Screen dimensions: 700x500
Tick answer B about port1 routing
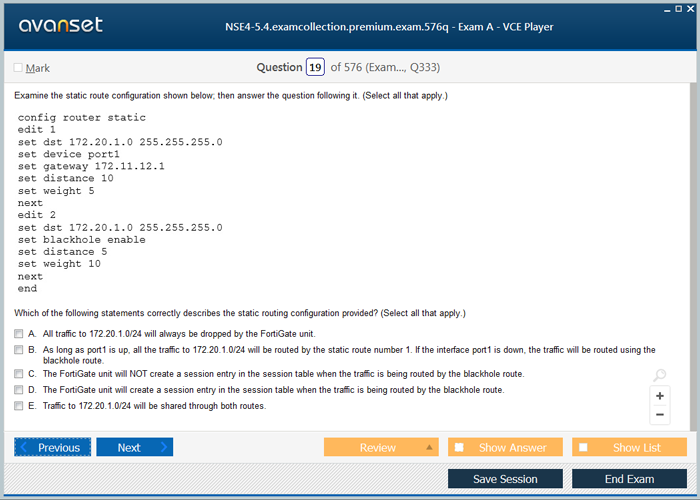coord(18,350)
